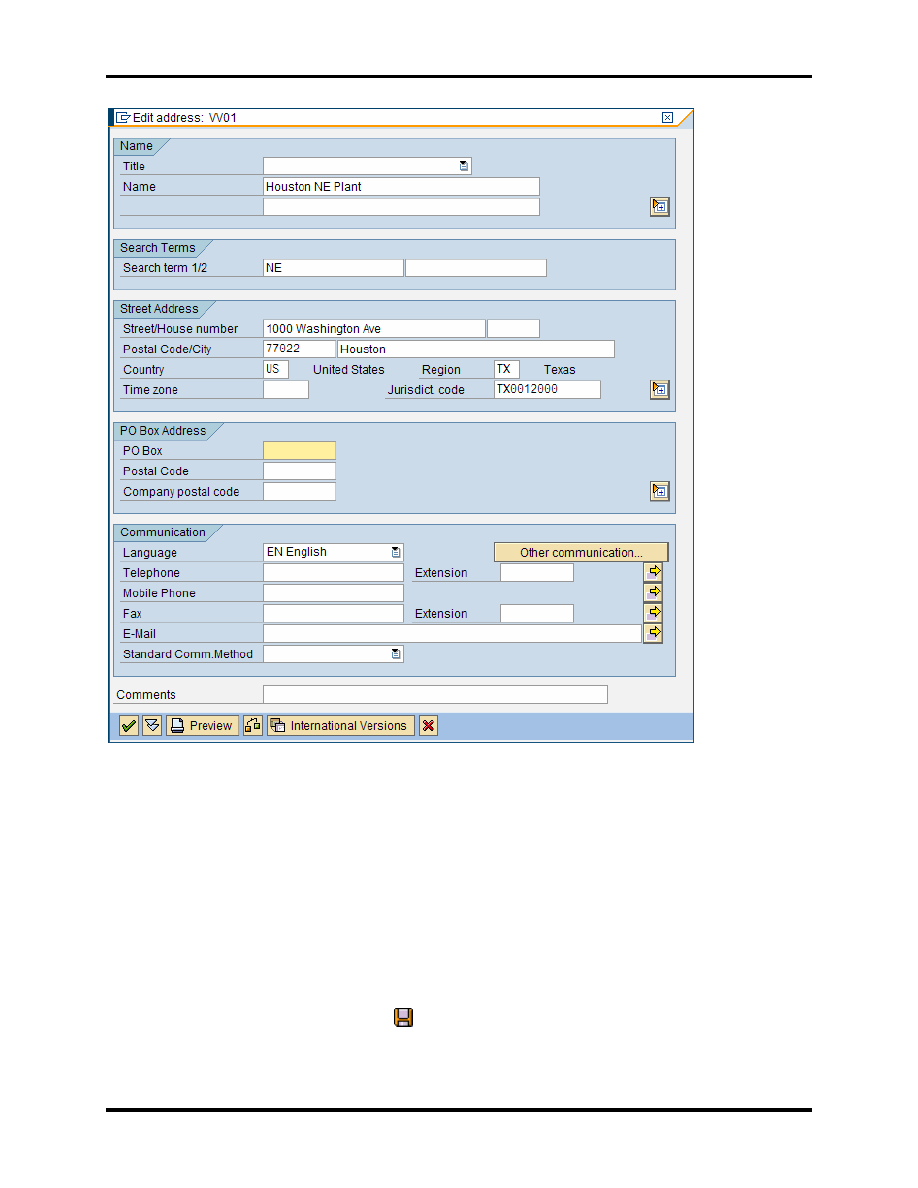Click the yellow PO Box input field
918x1188 pixels.
click(x=299, y=451)
